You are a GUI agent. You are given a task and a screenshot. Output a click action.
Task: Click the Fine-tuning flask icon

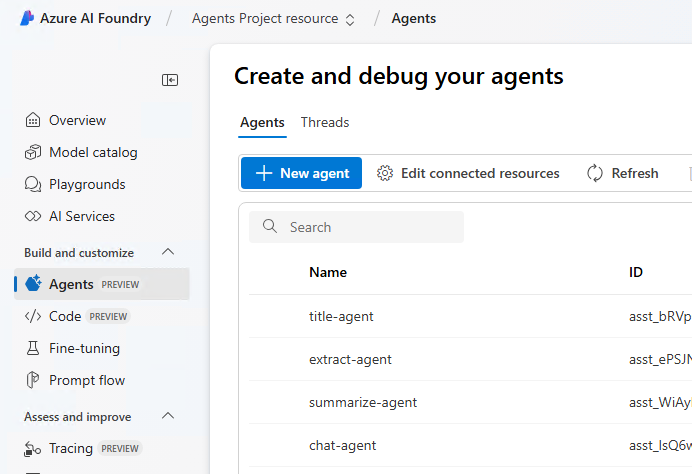pos(33,348)
